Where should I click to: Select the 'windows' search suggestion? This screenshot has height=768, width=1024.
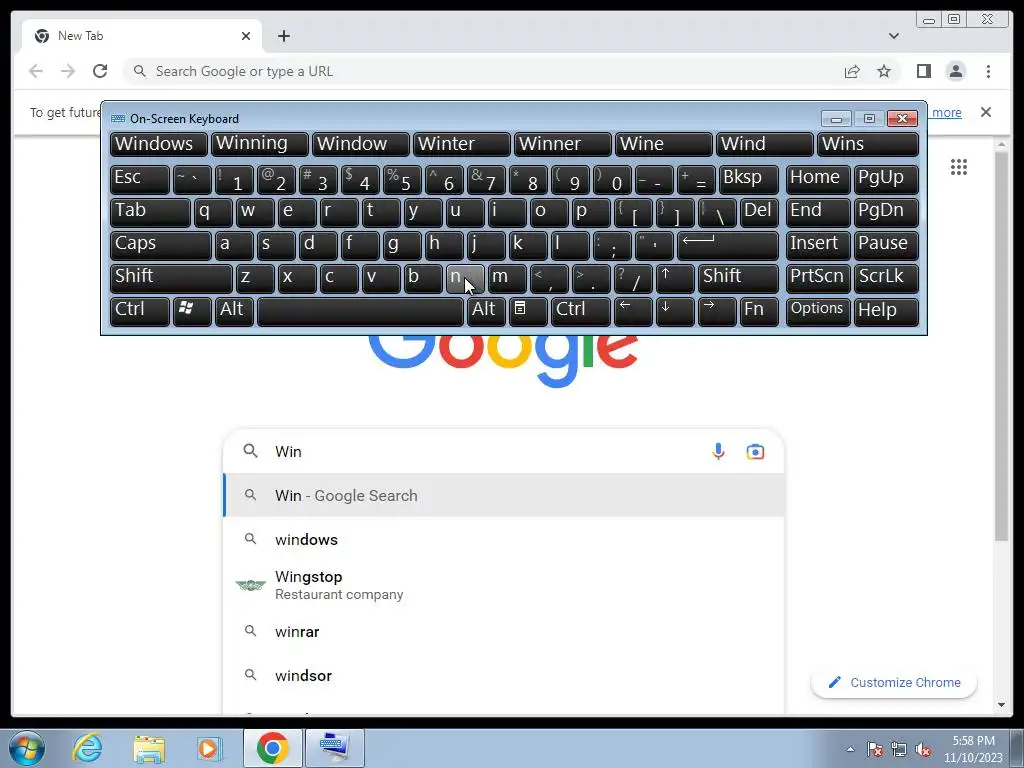[x=504, y=539]
